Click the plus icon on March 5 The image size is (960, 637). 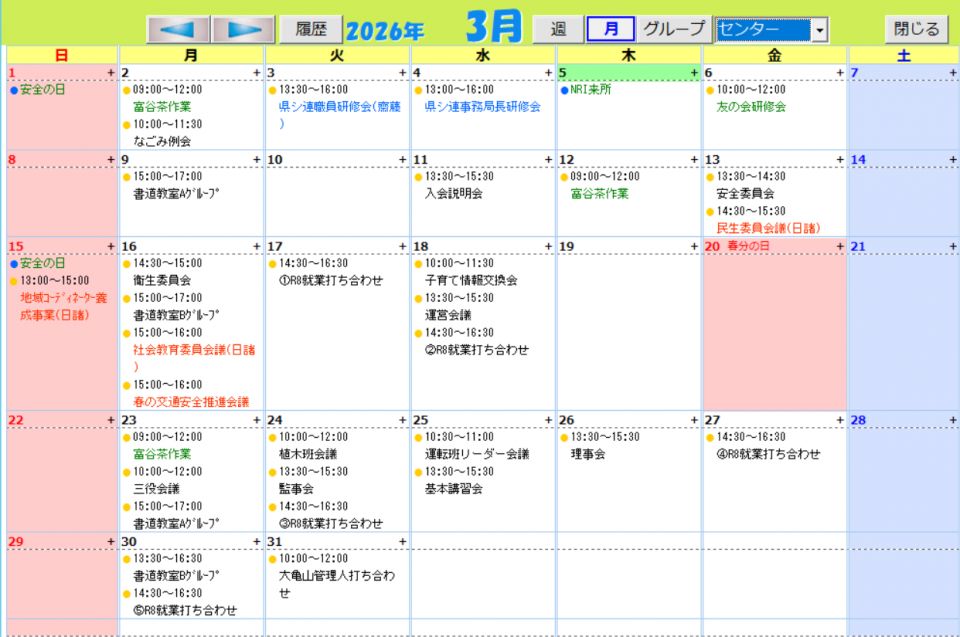click(x=694, y=73)
